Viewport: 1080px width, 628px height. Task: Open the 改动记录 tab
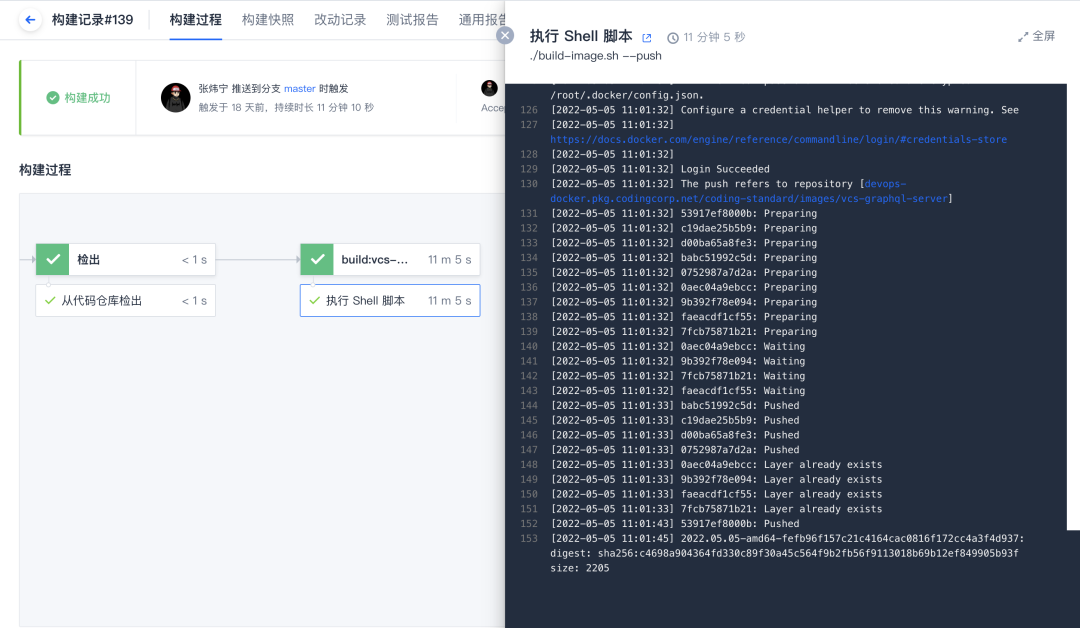point(338,18)
